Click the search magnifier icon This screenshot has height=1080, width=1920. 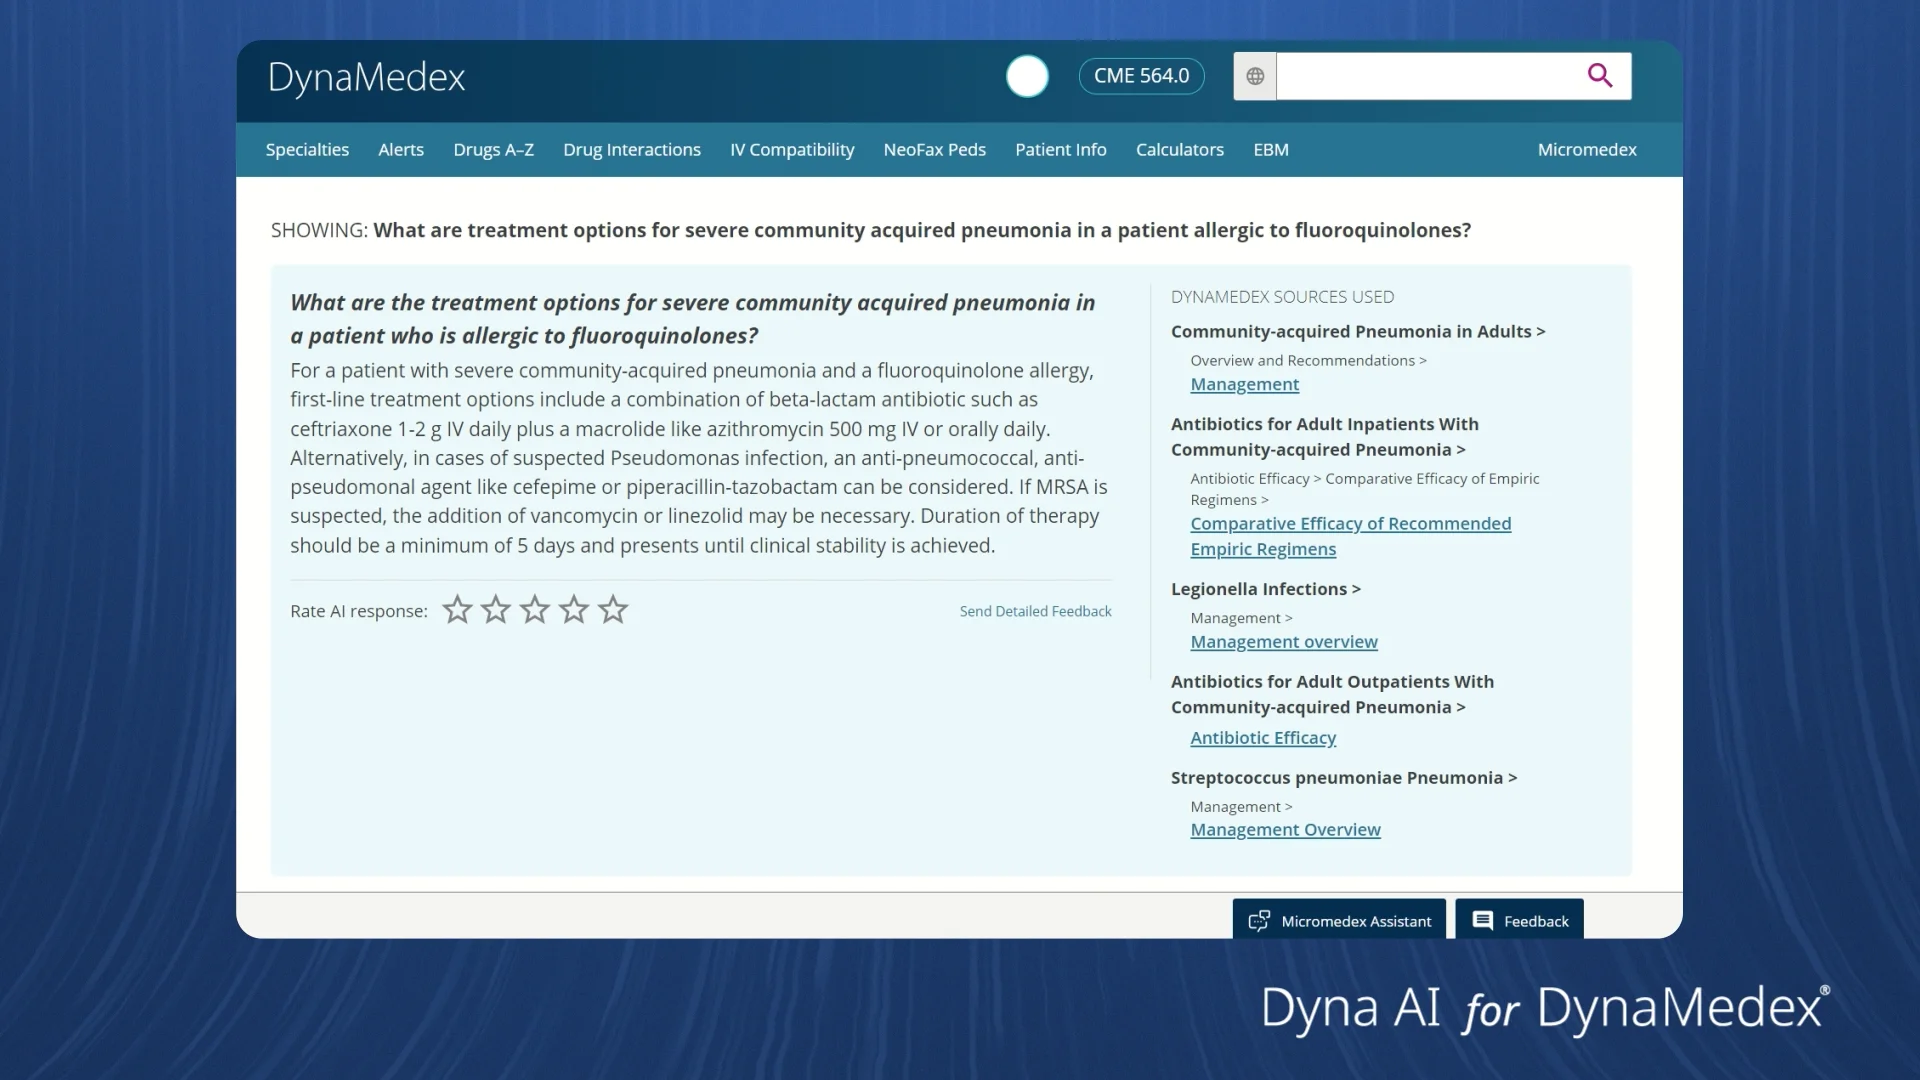[1600, 75]
